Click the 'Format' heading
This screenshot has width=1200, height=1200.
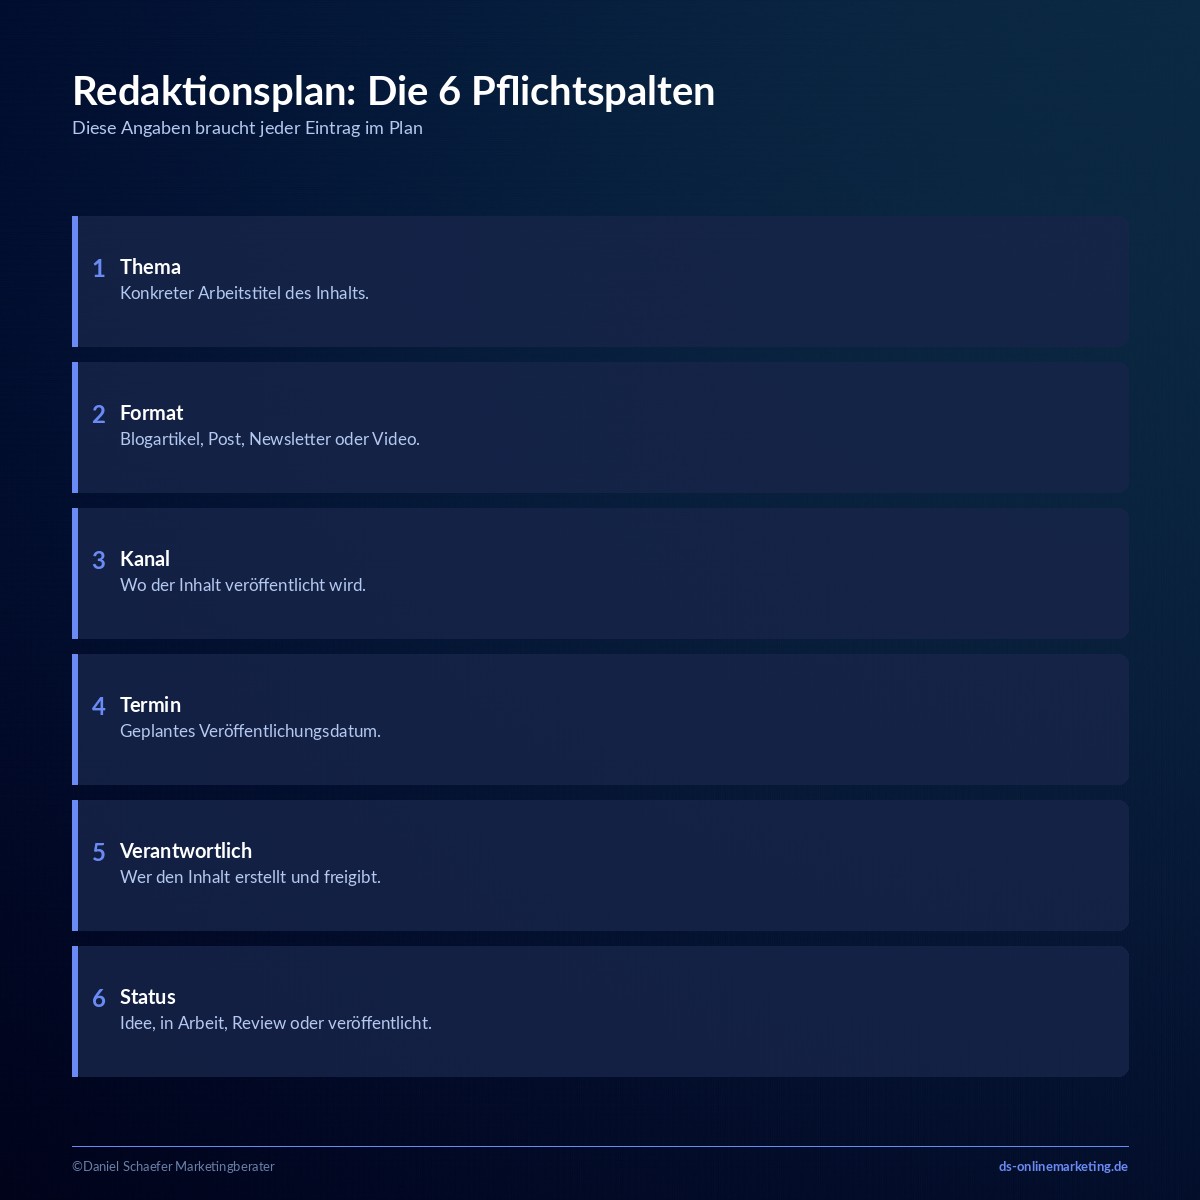[151, 413]
